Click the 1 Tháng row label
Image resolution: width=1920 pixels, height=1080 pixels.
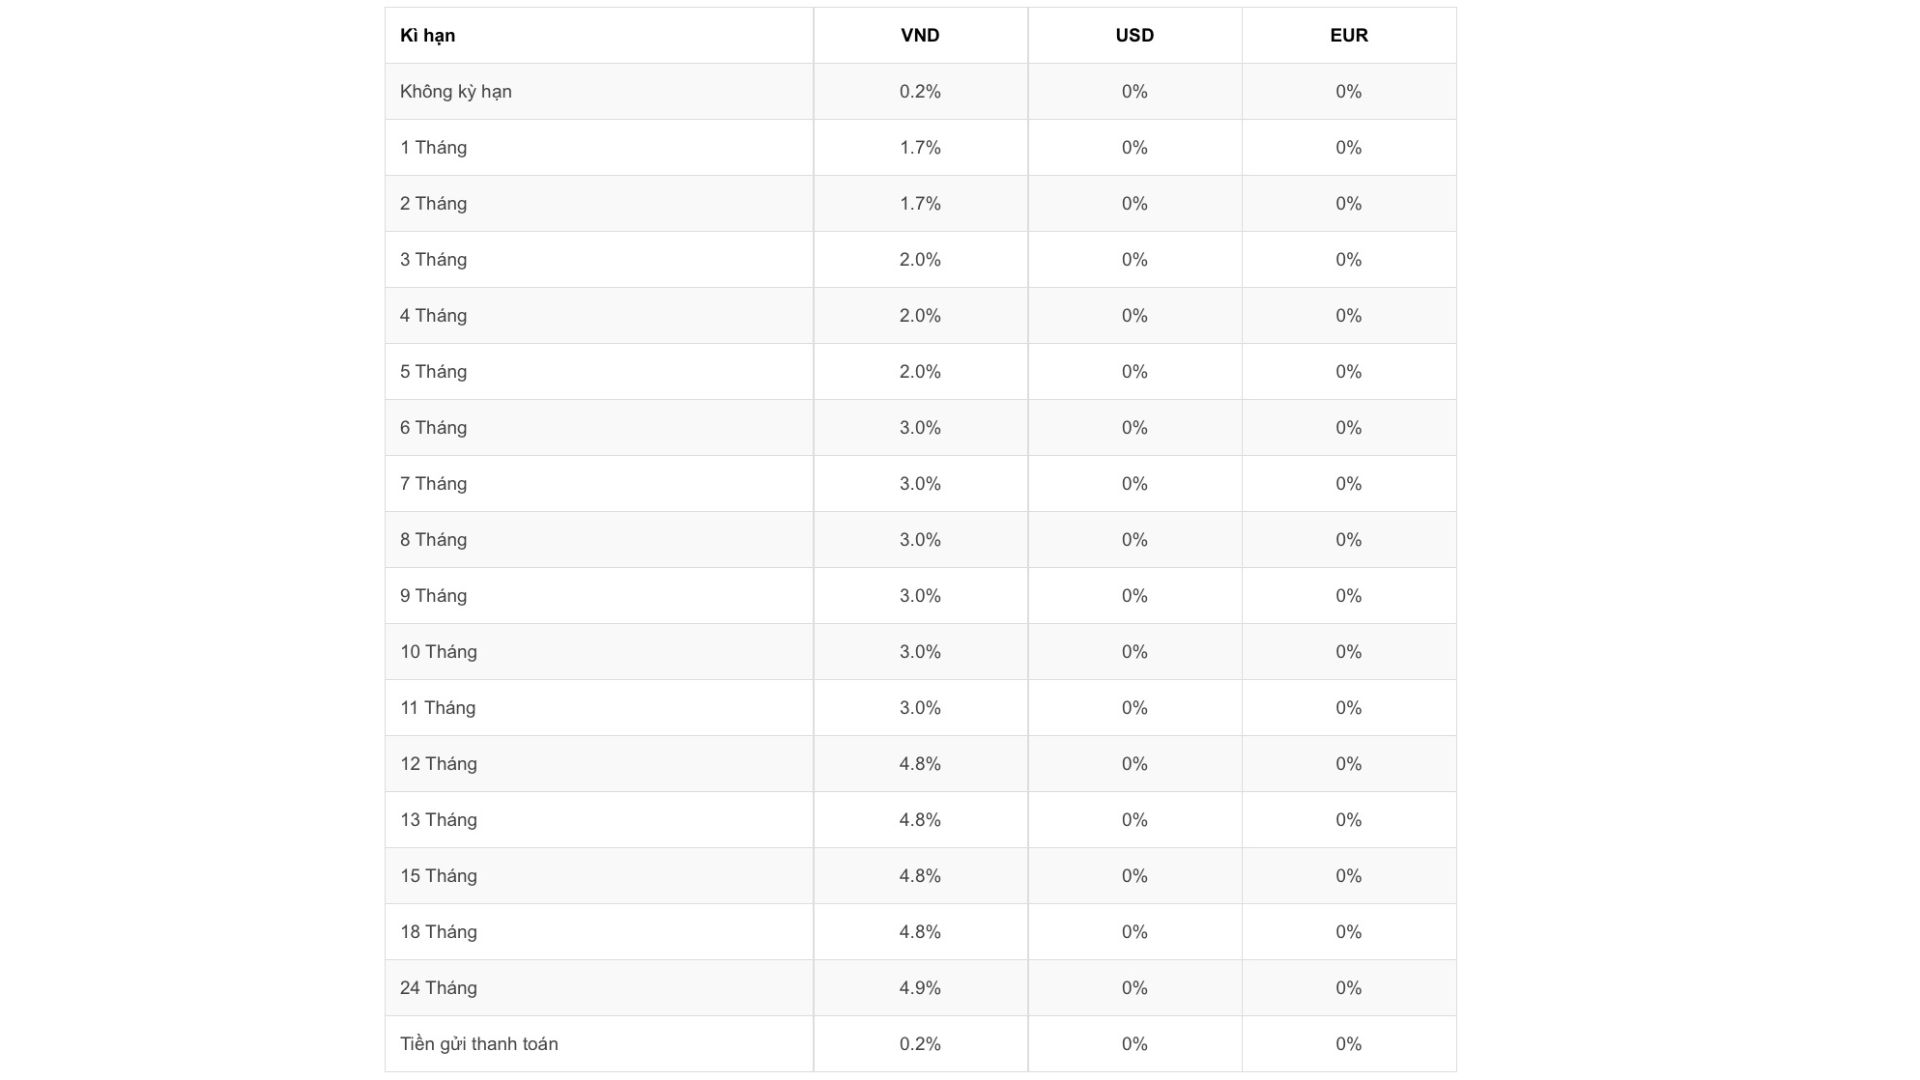433,147
